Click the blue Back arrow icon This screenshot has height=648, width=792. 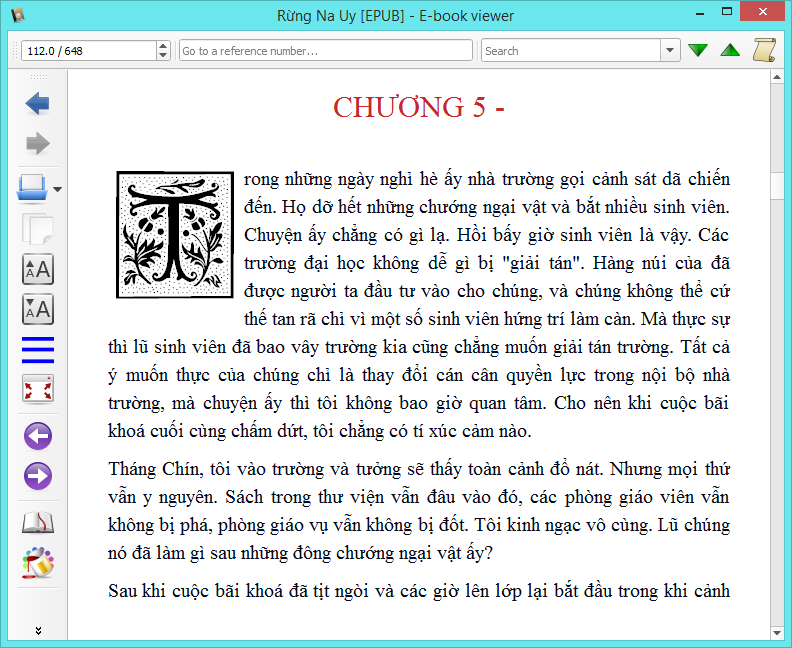click(37, 104)
